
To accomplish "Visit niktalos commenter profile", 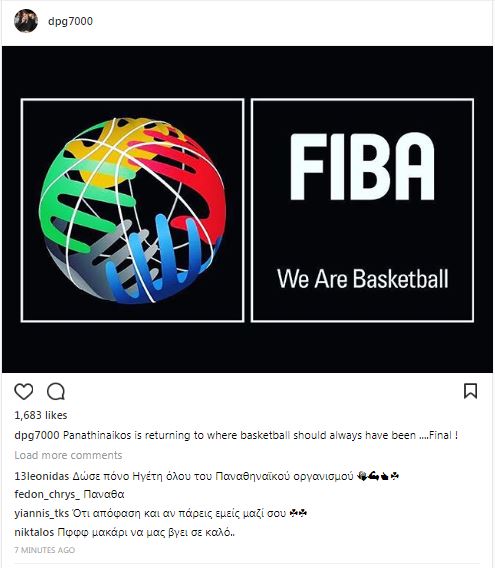I will (x=34, y=532).
